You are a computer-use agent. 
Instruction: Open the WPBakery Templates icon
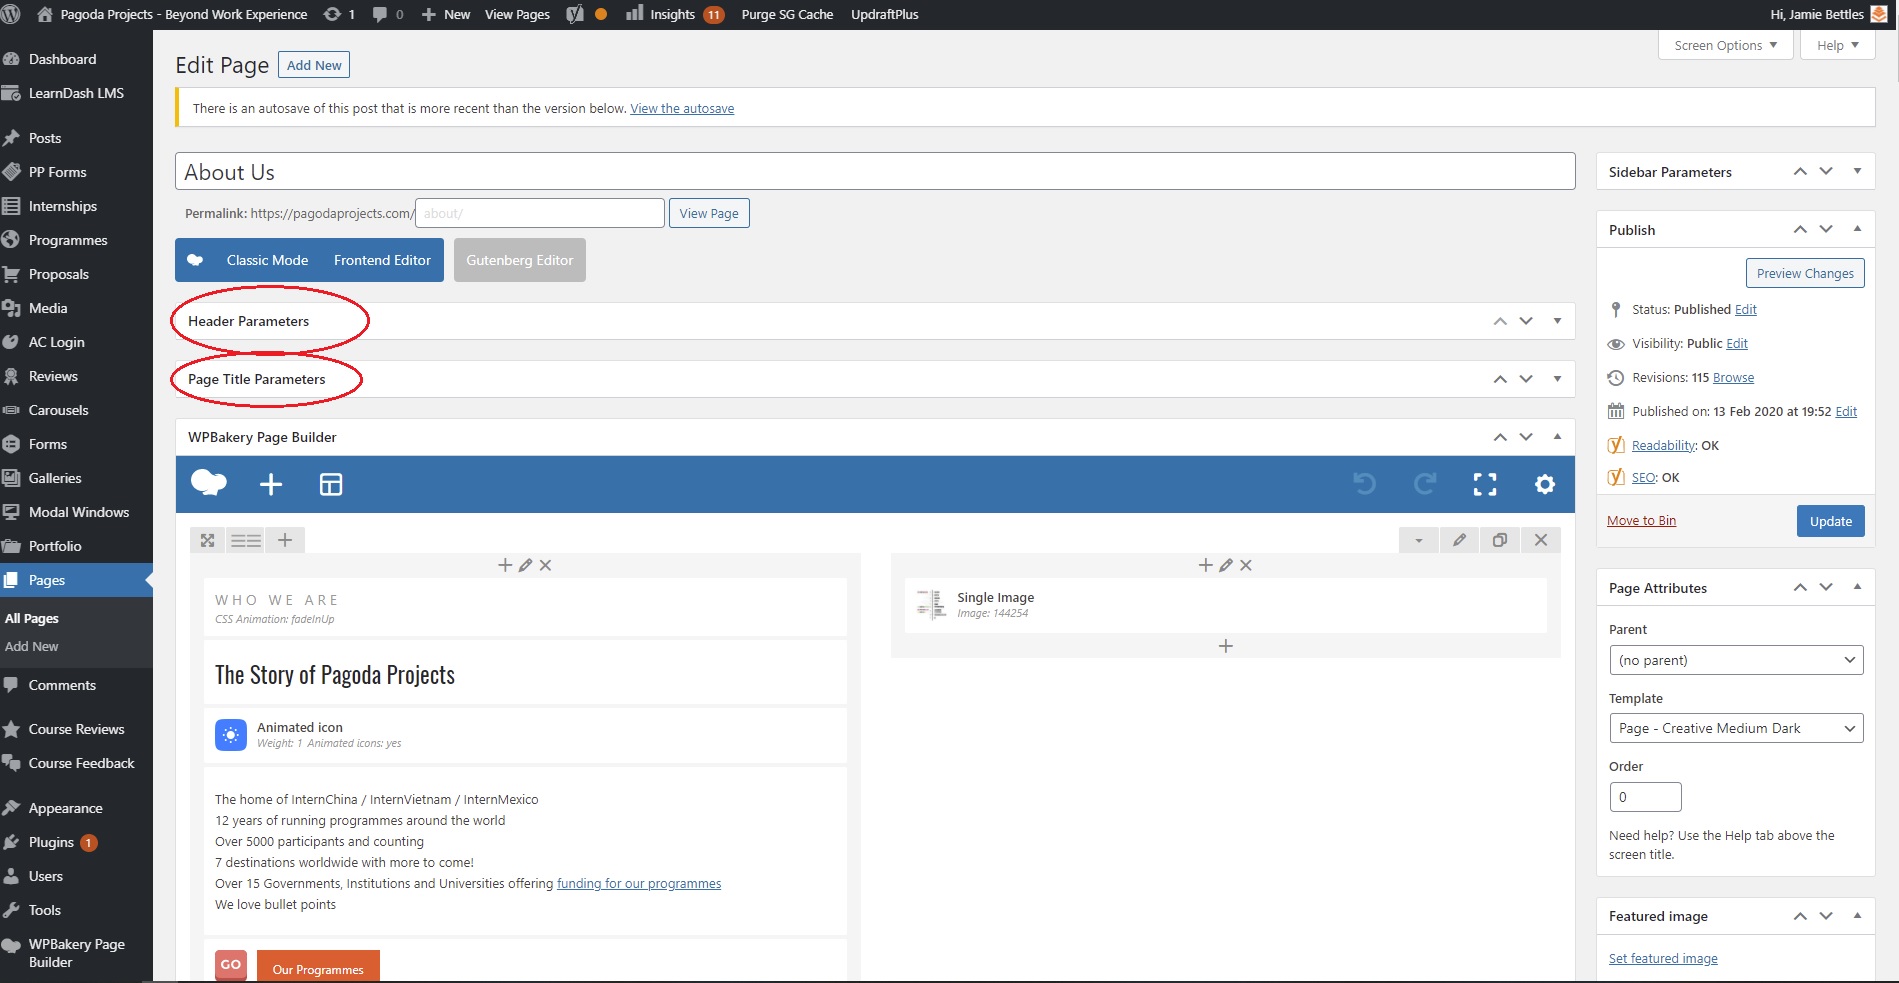click(331, 485)
